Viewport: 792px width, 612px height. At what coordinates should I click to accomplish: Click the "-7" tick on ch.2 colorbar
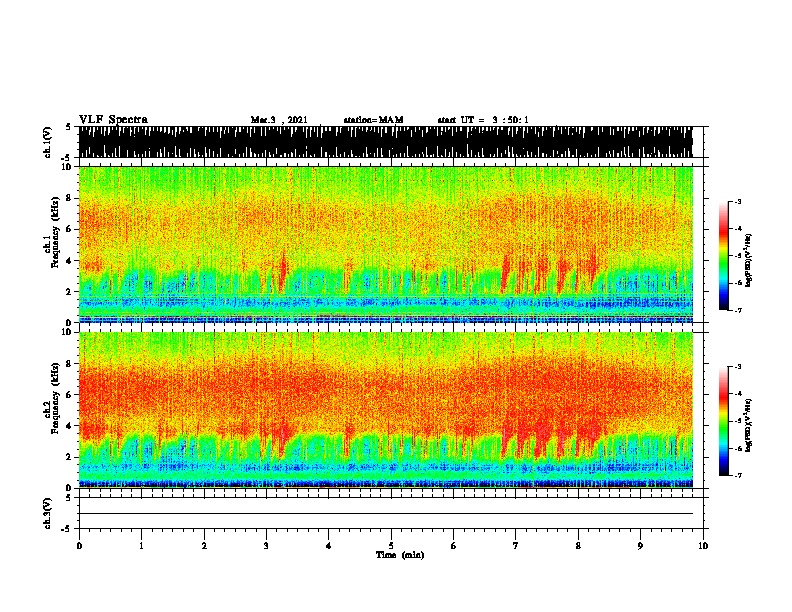(737, 475)
